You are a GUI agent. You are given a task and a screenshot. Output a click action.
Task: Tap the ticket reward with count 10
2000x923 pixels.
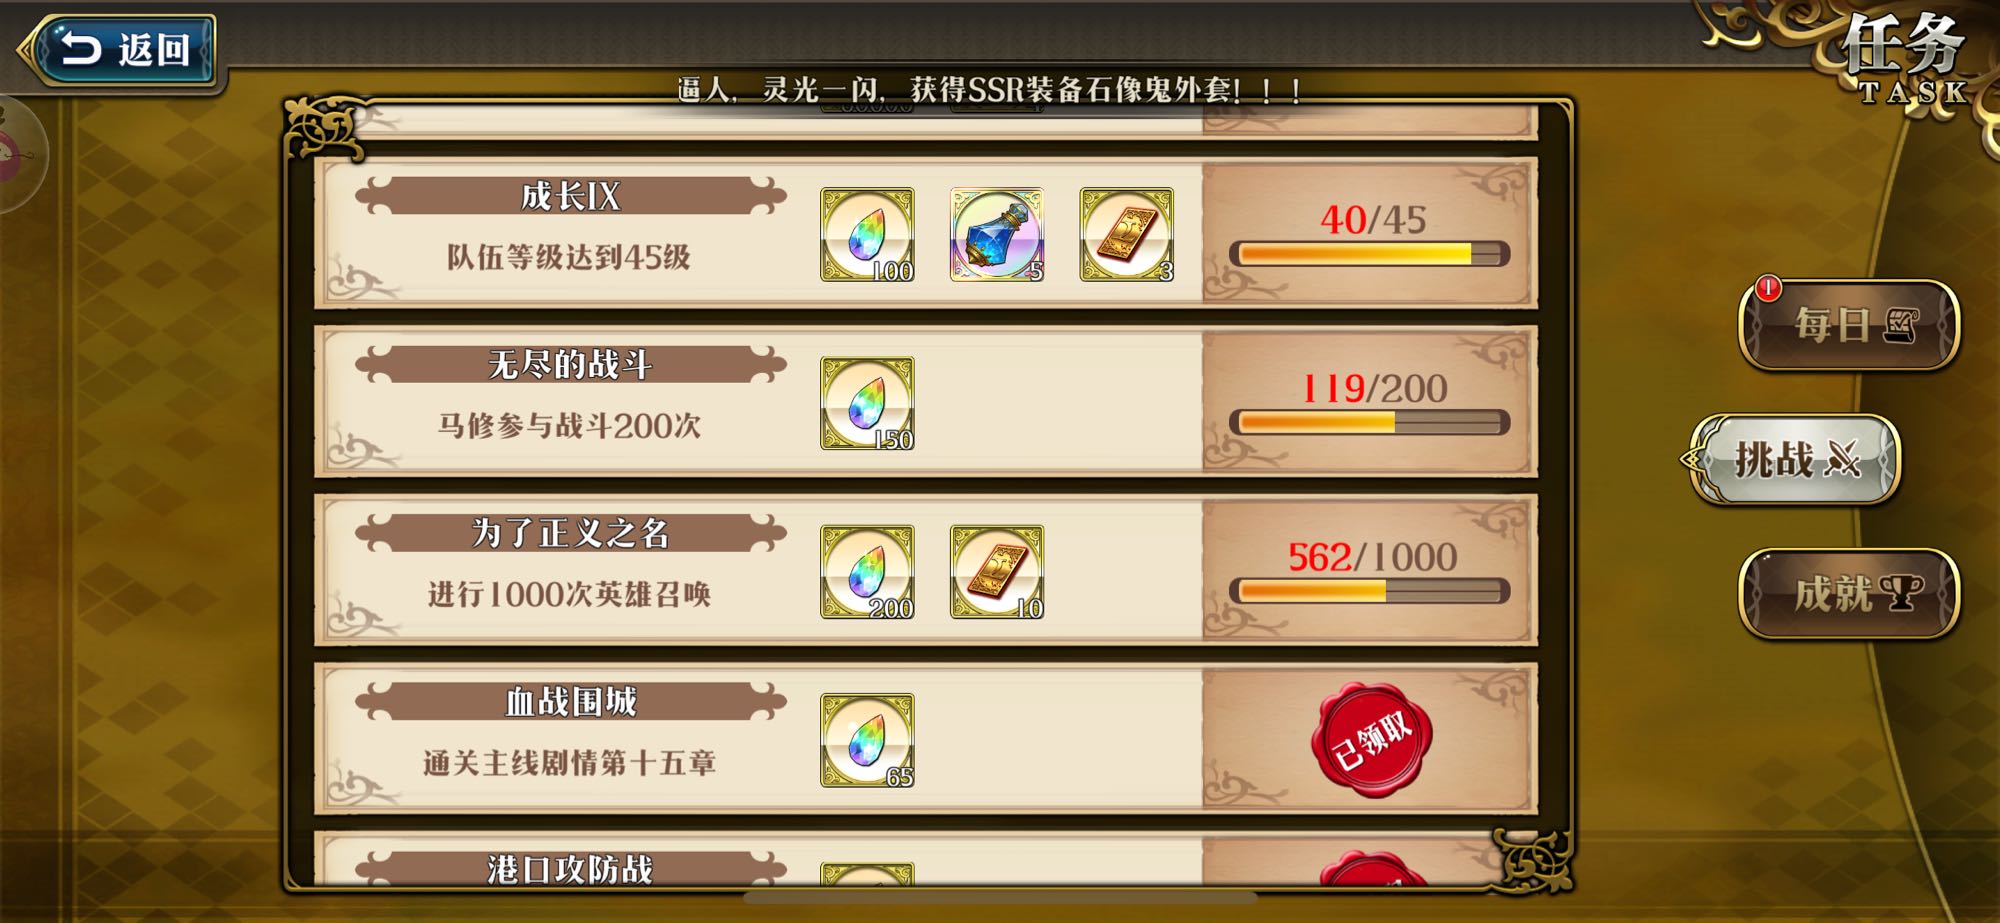[x=996, y=572]
